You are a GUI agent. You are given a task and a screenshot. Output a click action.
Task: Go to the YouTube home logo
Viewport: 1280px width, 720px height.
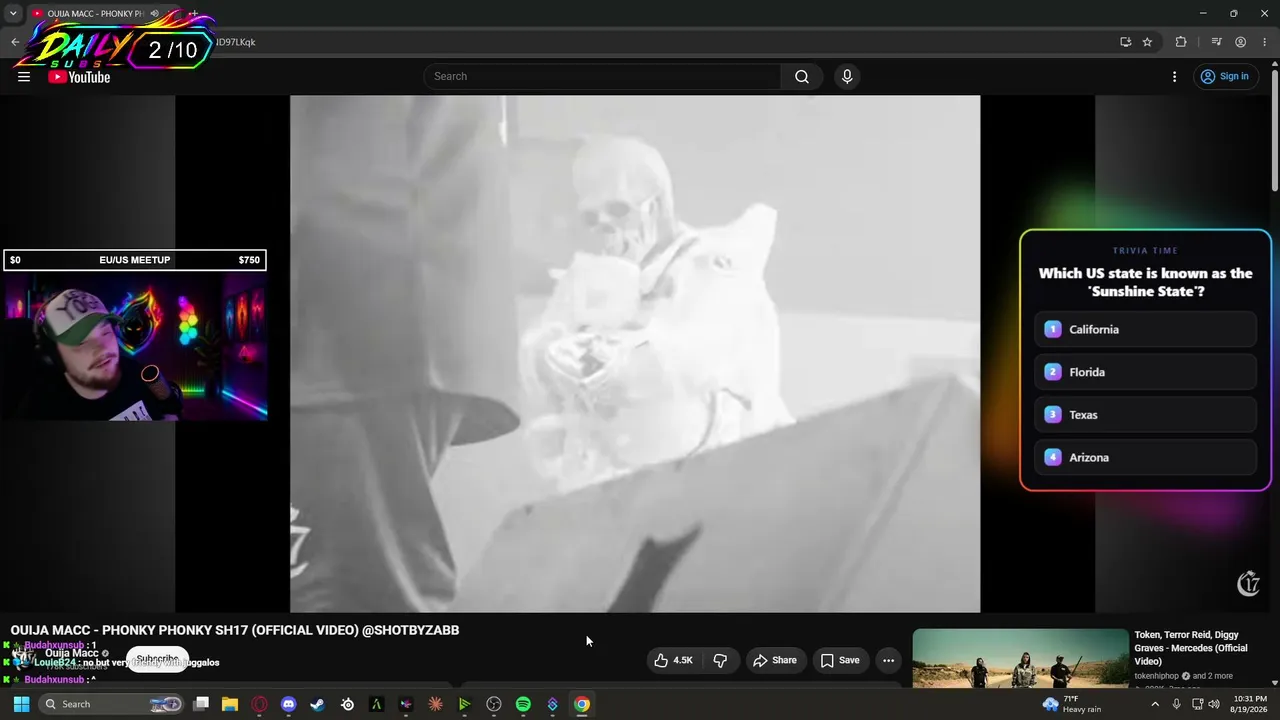click(x=79, y=77)
